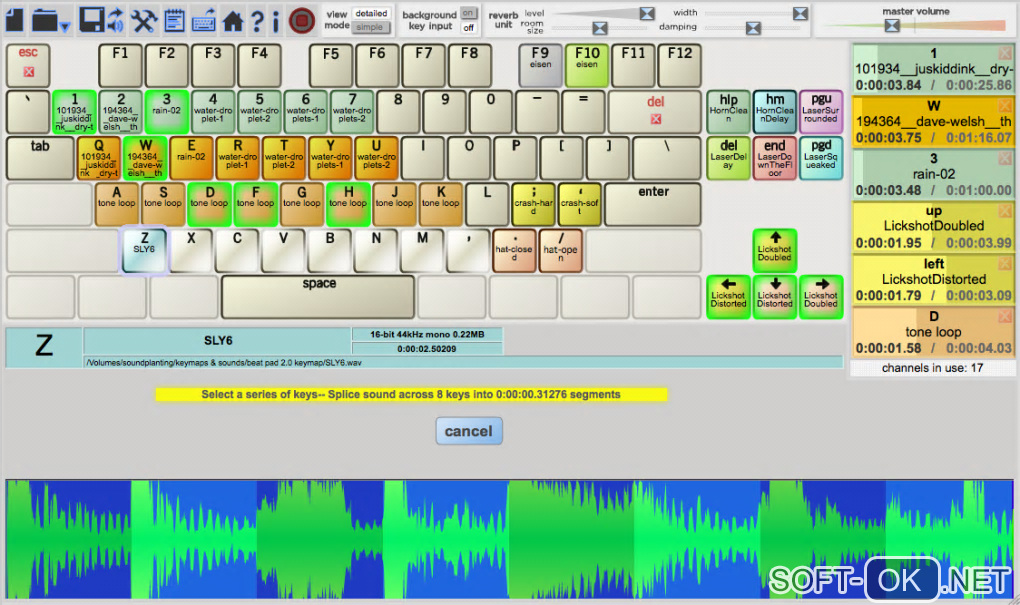Image resolution: width=1020 pixels, height=605 pixels.
Task: Select the pgu LaserSurrounded key
Action: tap(821, 112)
